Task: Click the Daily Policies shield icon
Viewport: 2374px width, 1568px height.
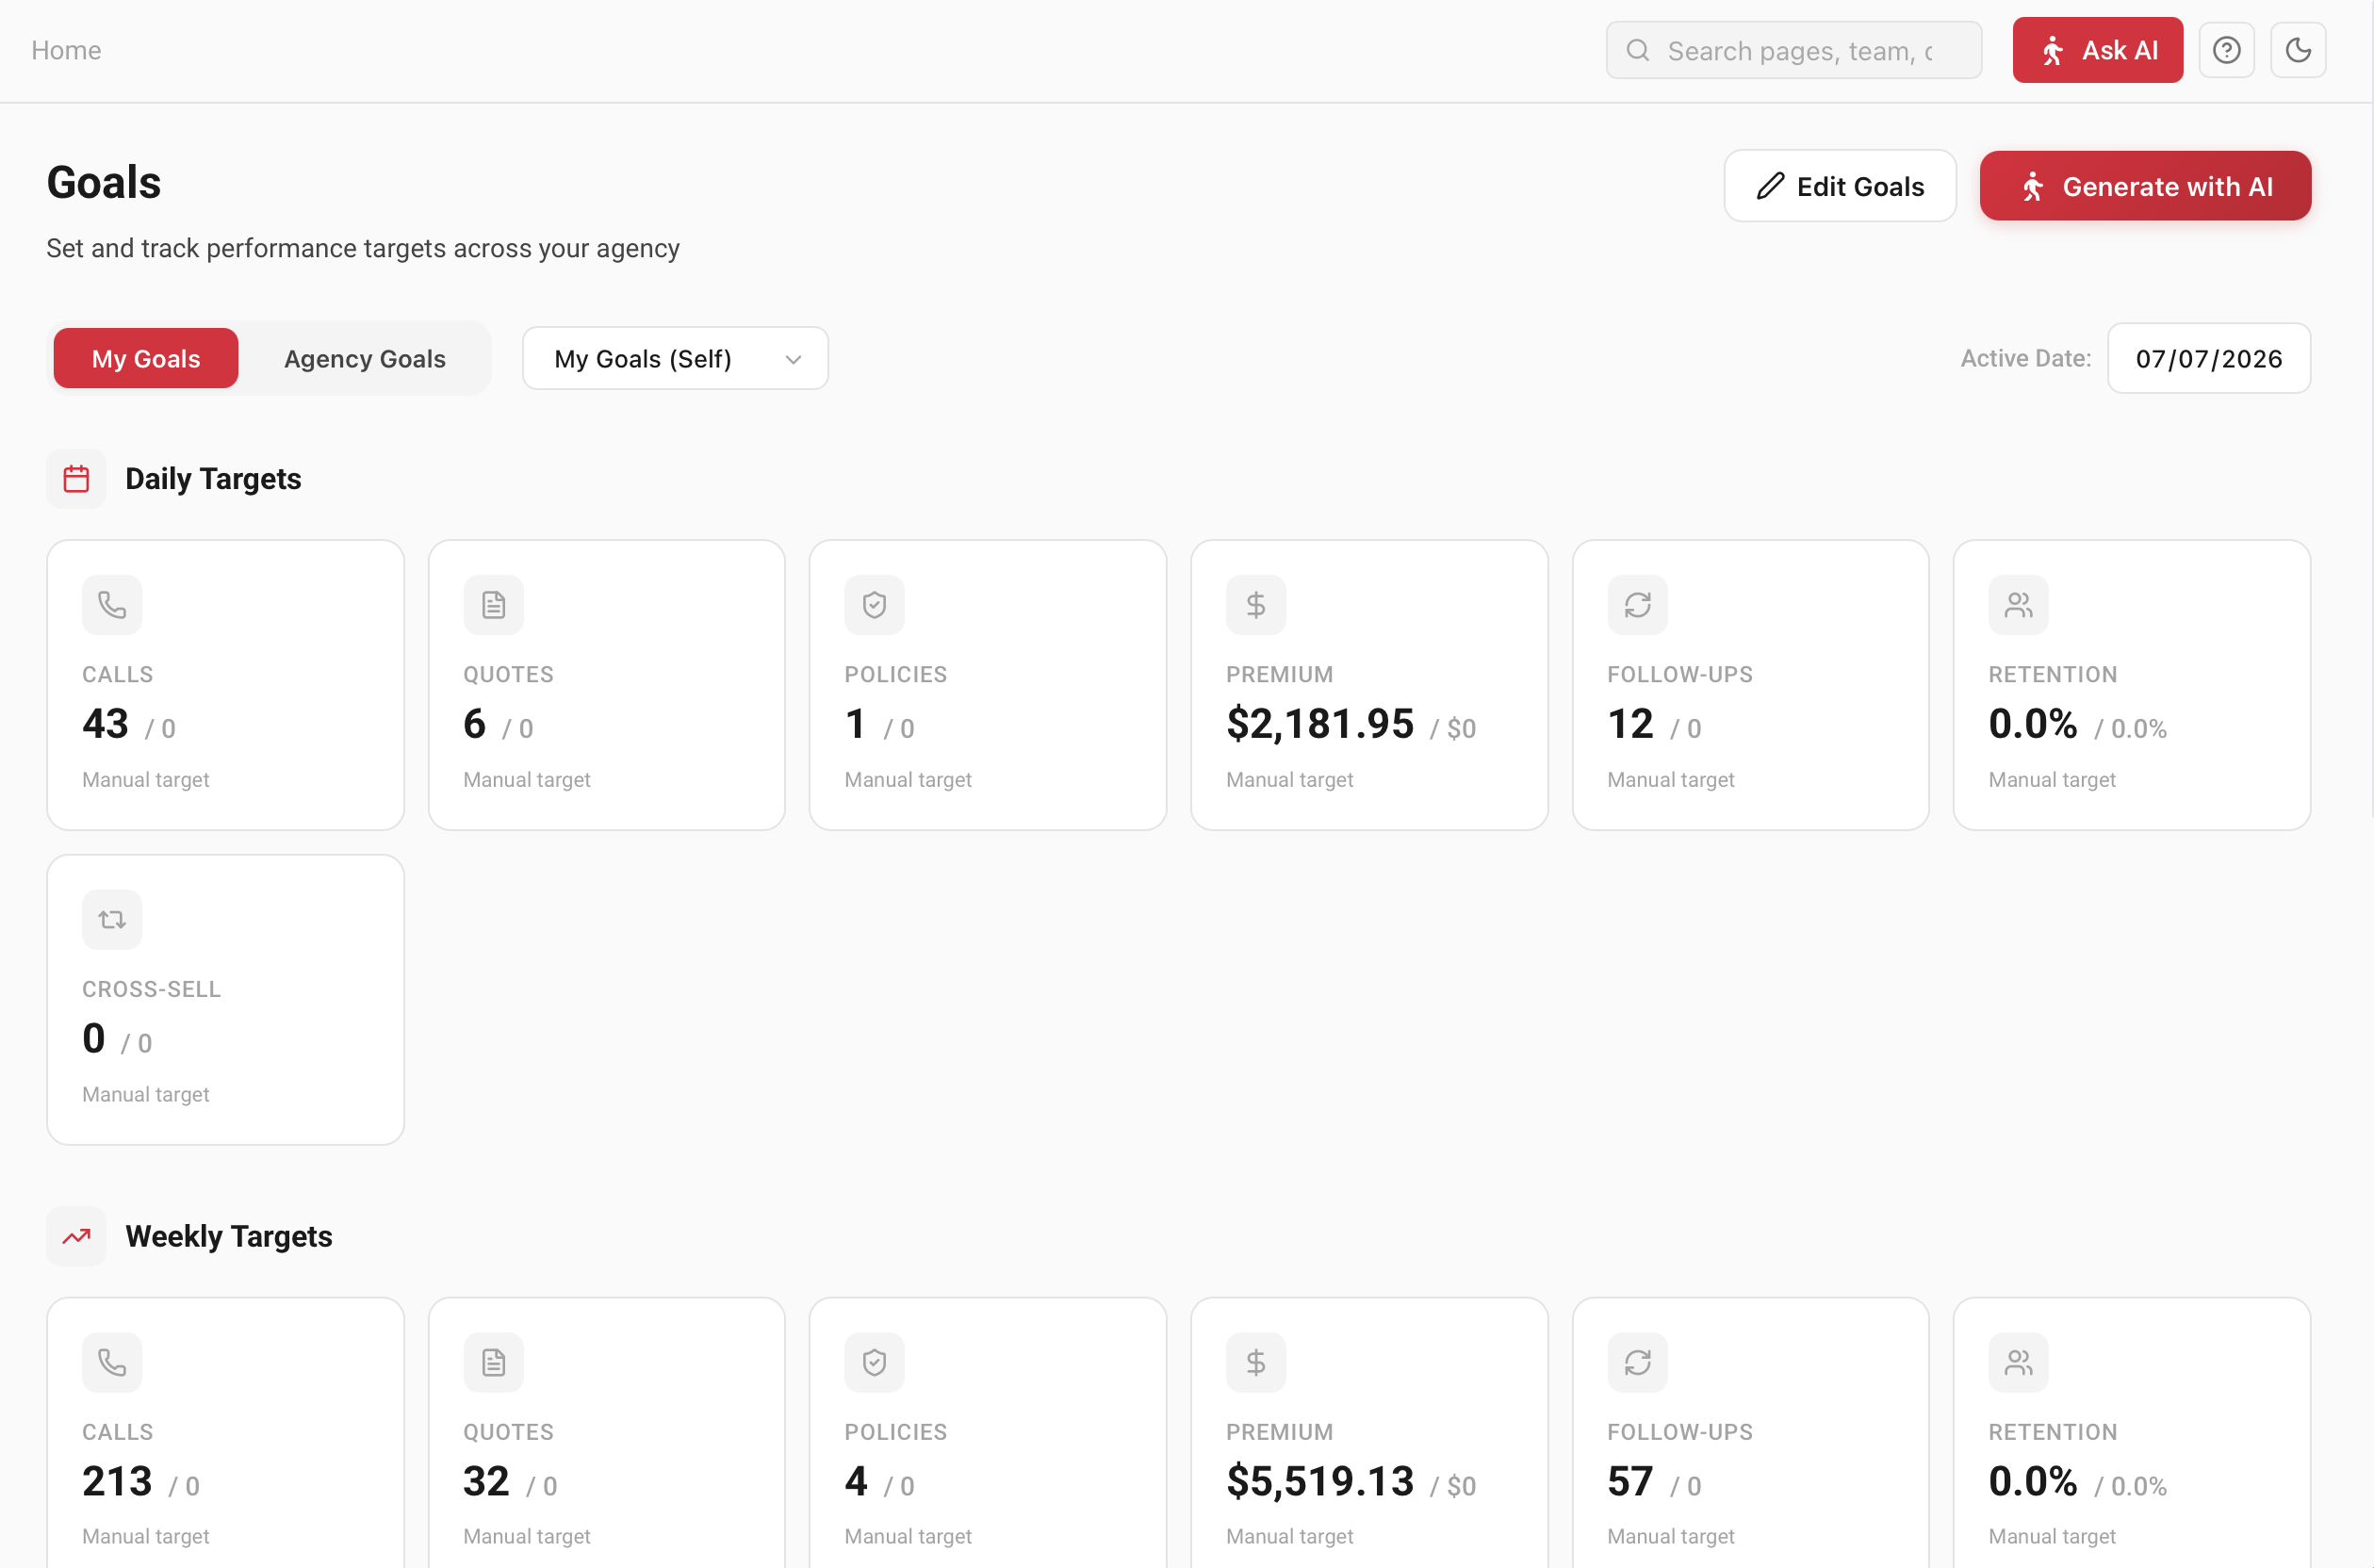Action: click(x=874, y=605)
